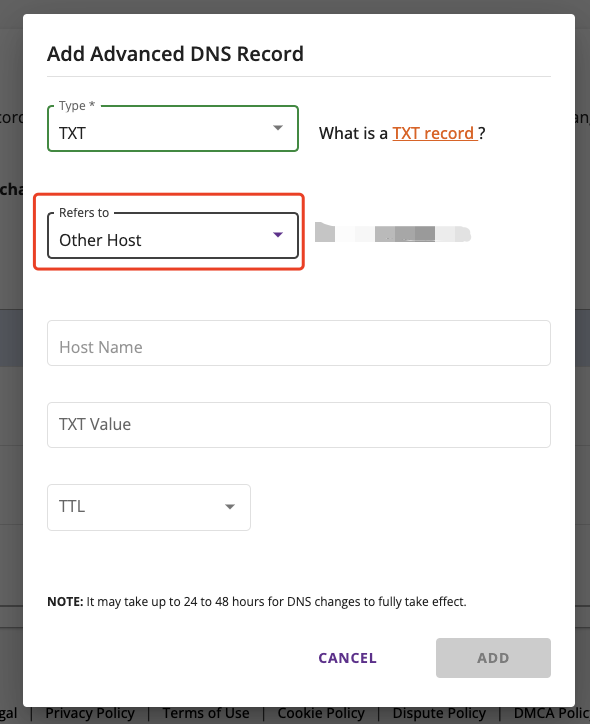Open the Privacy Policy footer link

pyautogui.click(x=90, y=713)
